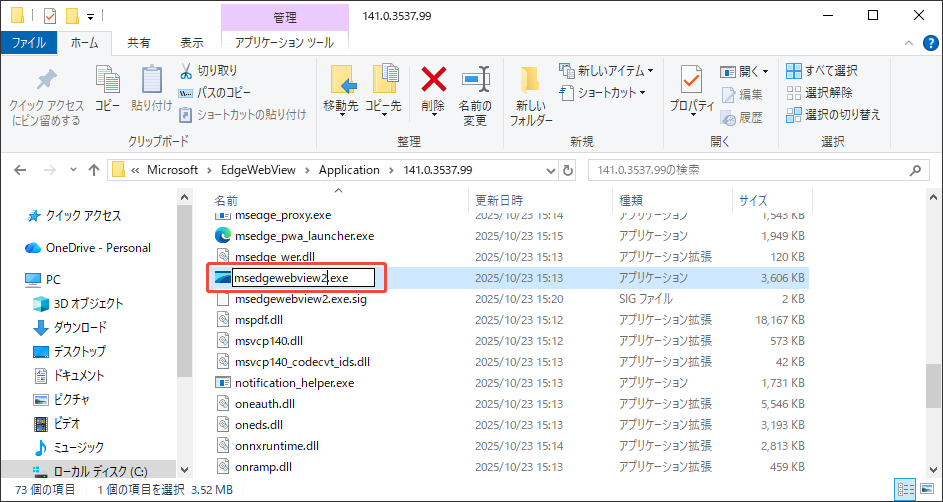Switch to the Share (共有) tab

[139, 43]
